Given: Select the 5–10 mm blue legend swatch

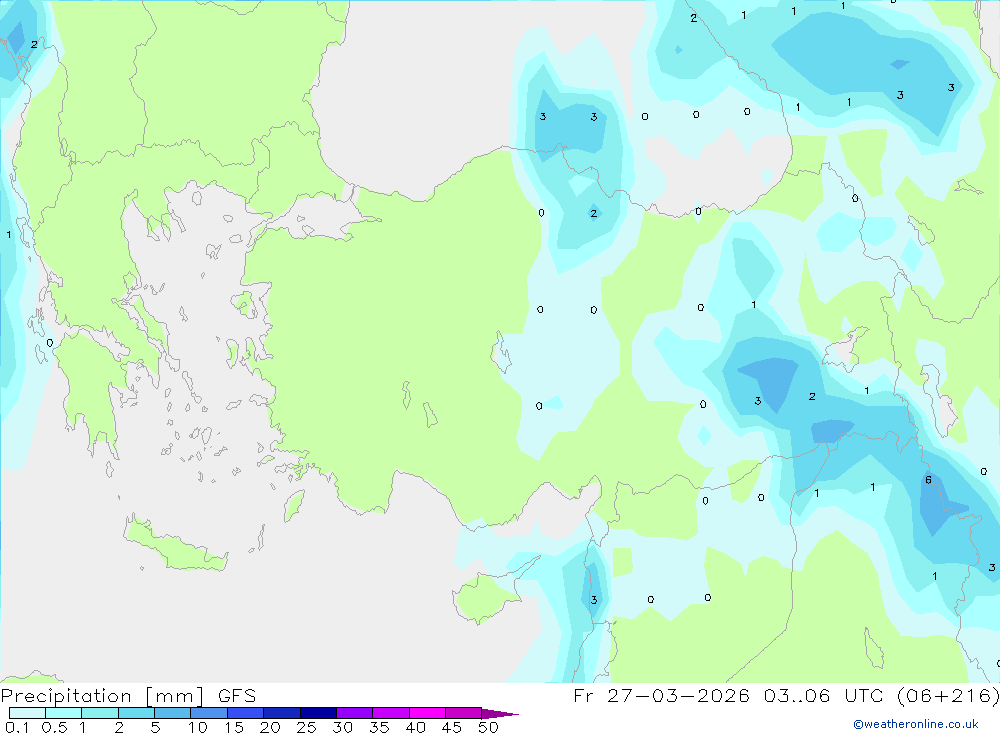Looking at the screenshot, I should 173,713.
